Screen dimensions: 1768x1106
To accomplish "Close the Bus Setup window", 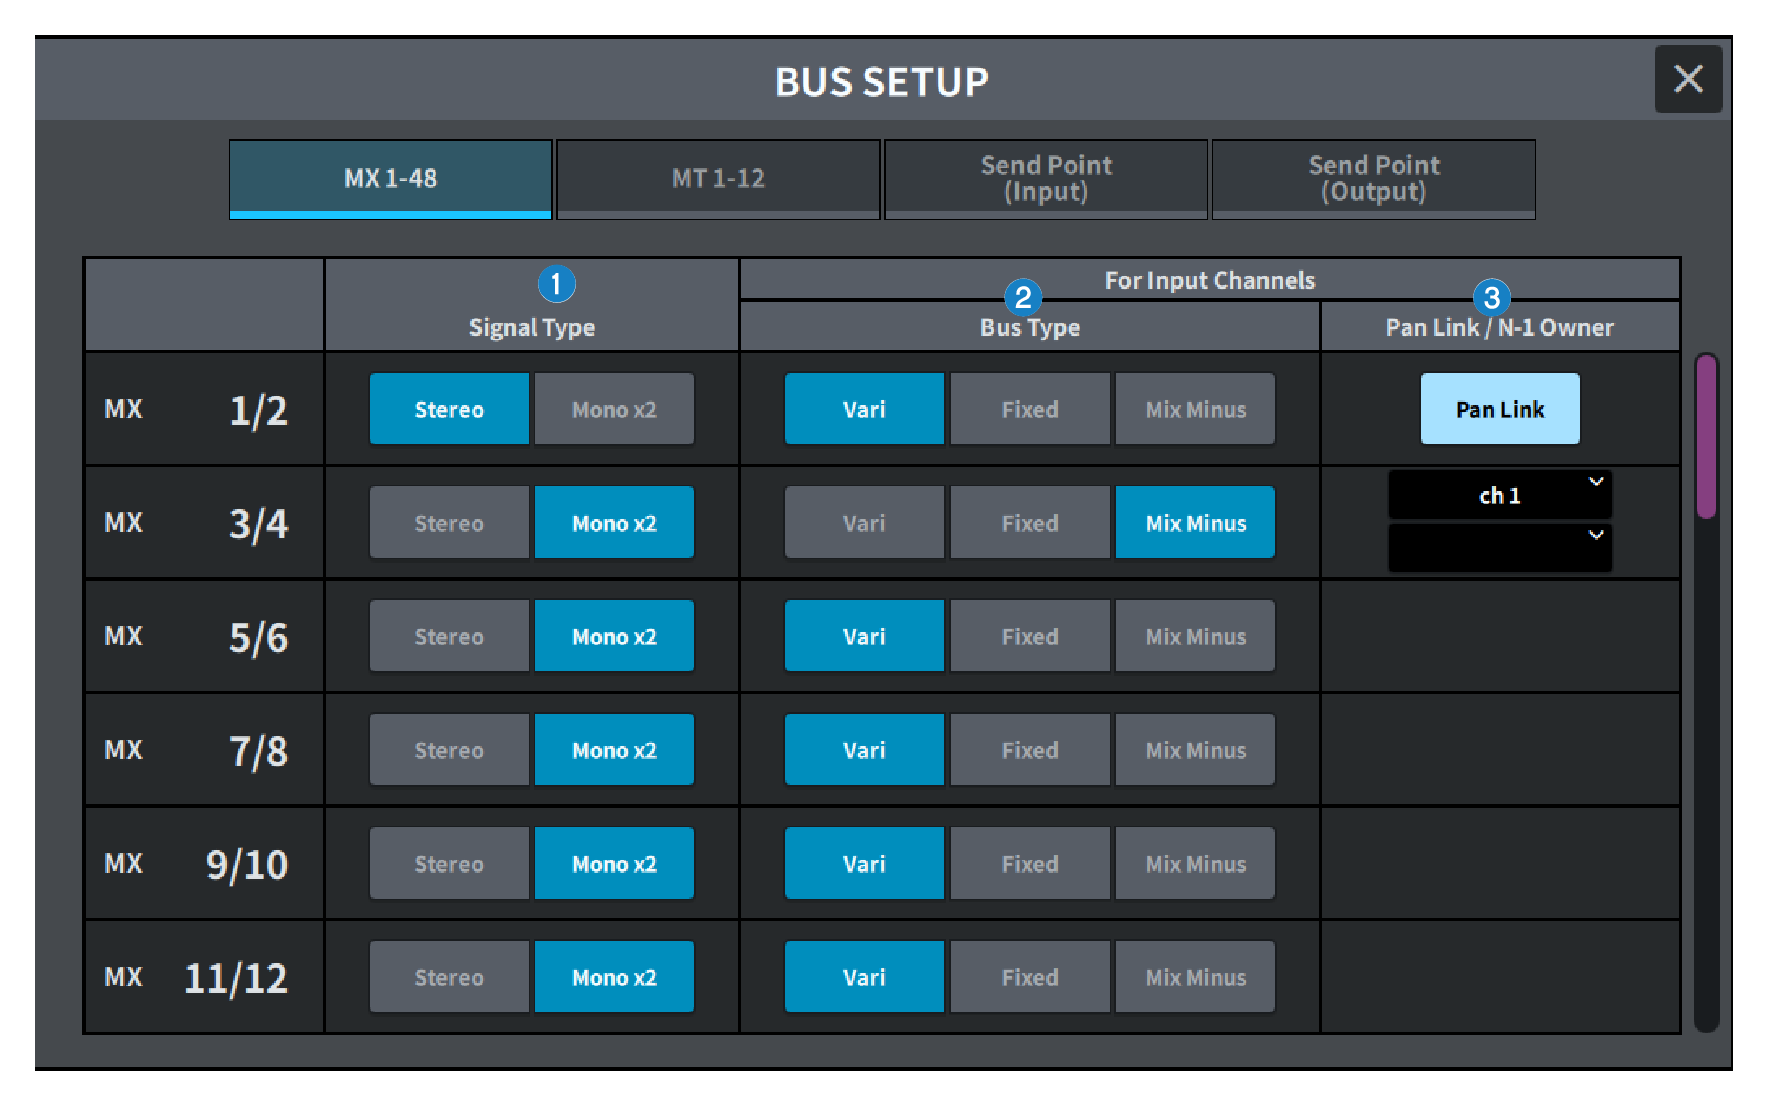I will (x=1687, y=79).
